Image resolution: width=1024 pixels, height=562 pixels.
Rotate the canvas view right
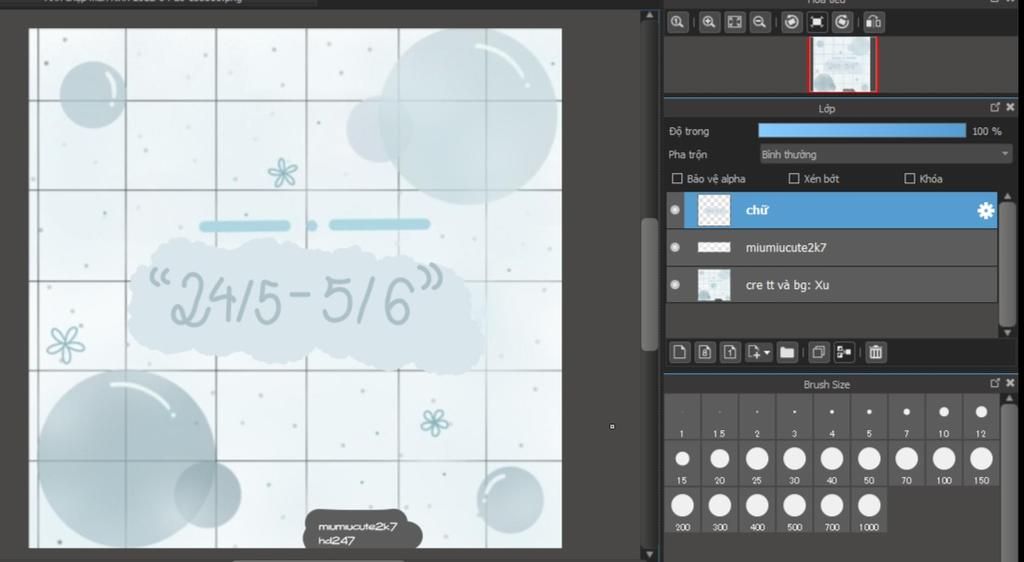pyautogui.click(x=842, y=22)
